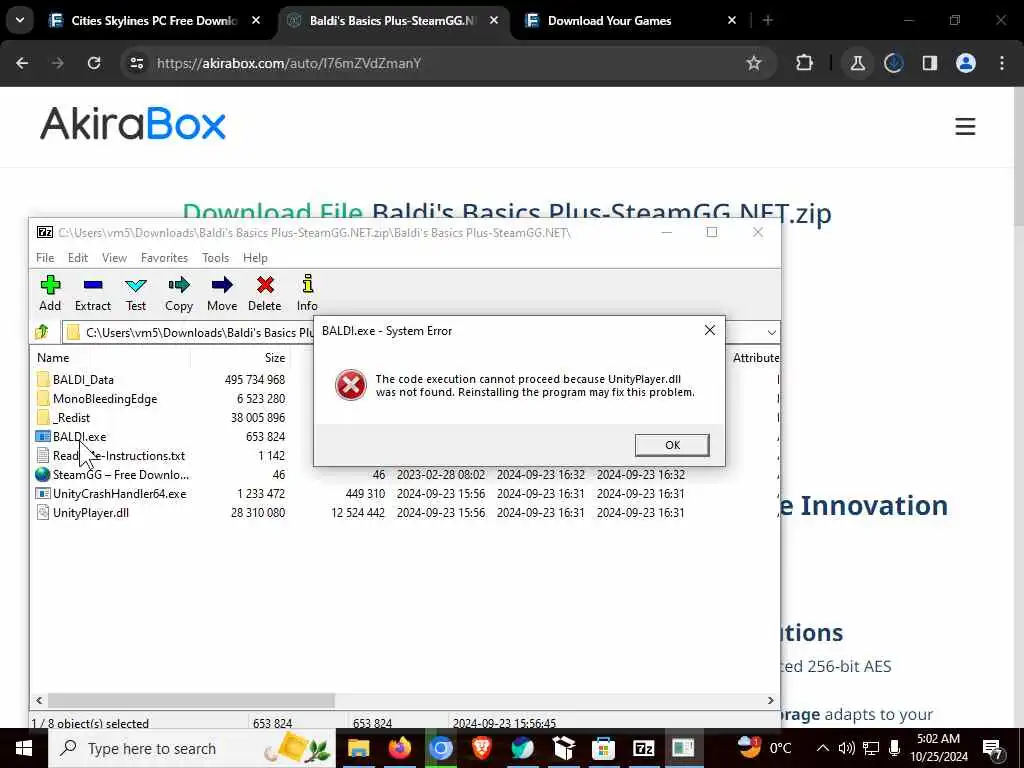
Task: Select the BALDI.exe file
Action: tap(79, 436)
